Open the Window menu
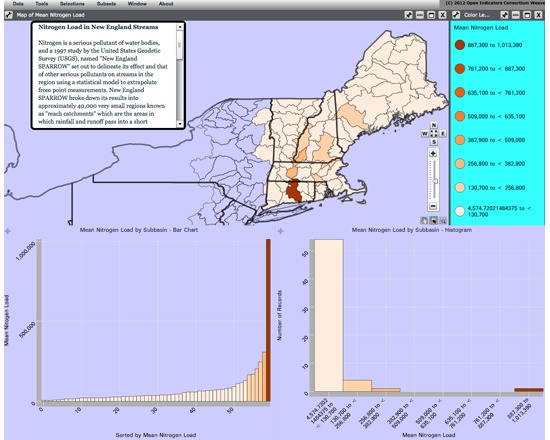 pos(137,4)
